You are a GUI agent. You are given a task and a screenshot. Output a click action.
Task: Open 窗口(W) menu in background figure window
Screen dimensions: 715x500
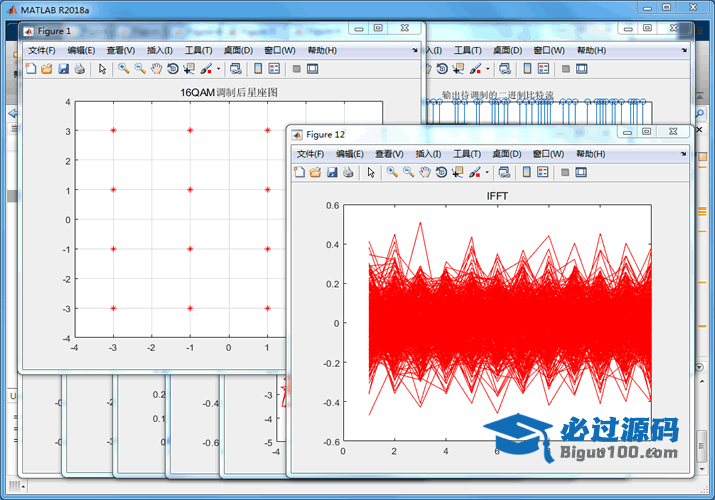pyautogui.click(x=549, y=51)
